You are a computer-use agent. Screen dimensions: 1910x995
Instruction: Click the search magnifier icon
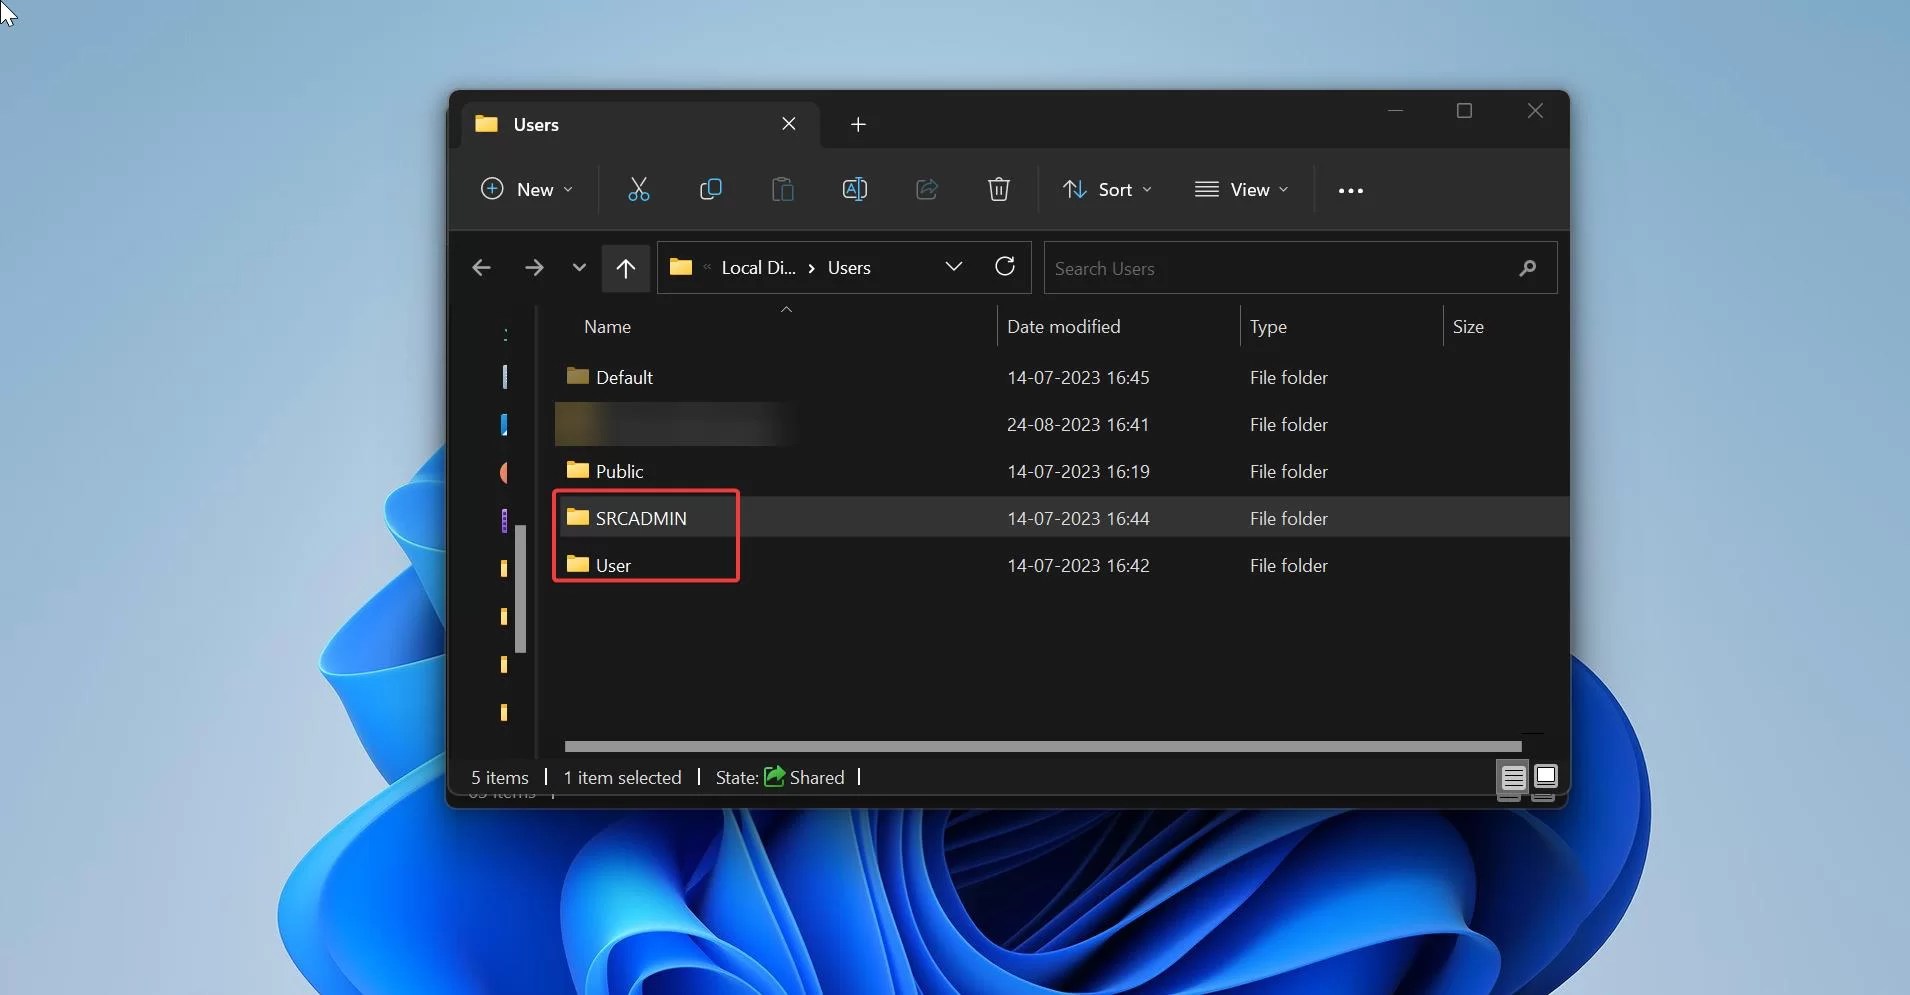[1527, 268]
